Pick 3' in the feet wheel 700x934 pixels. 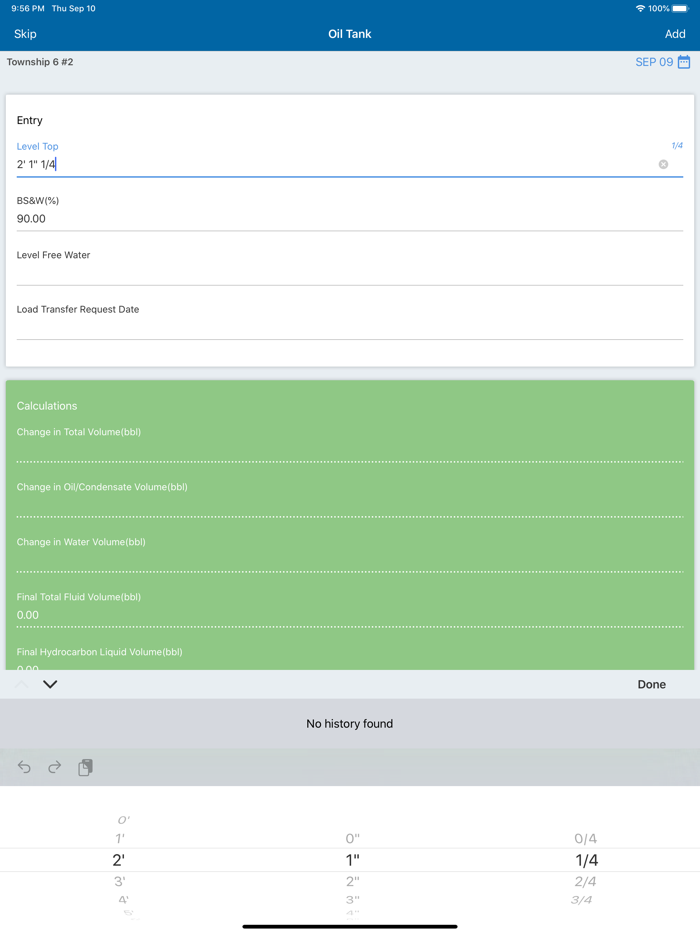[120, 881]
